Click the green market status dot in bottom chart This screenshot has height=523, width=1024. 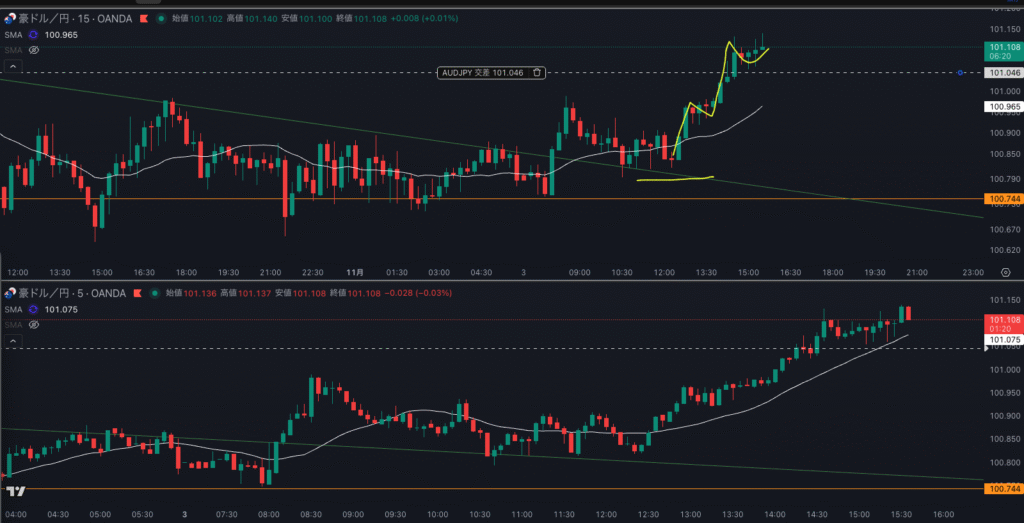[x=156, y=293]
